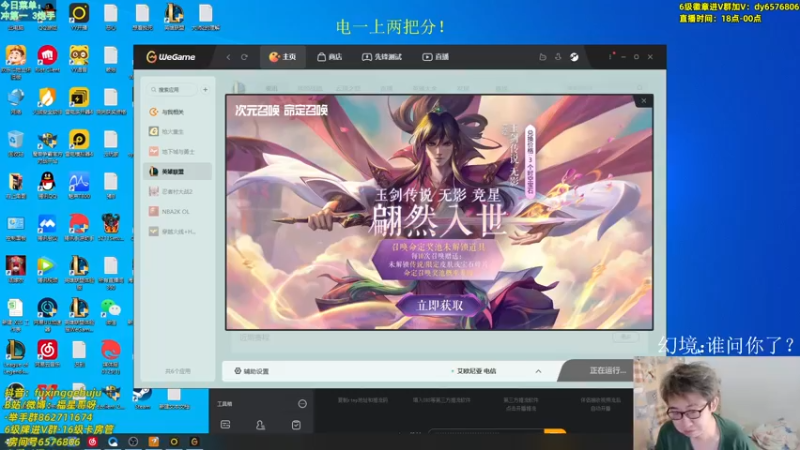
Task: Select NBA2K OL in the sidebar
Action: click(178, 211)
